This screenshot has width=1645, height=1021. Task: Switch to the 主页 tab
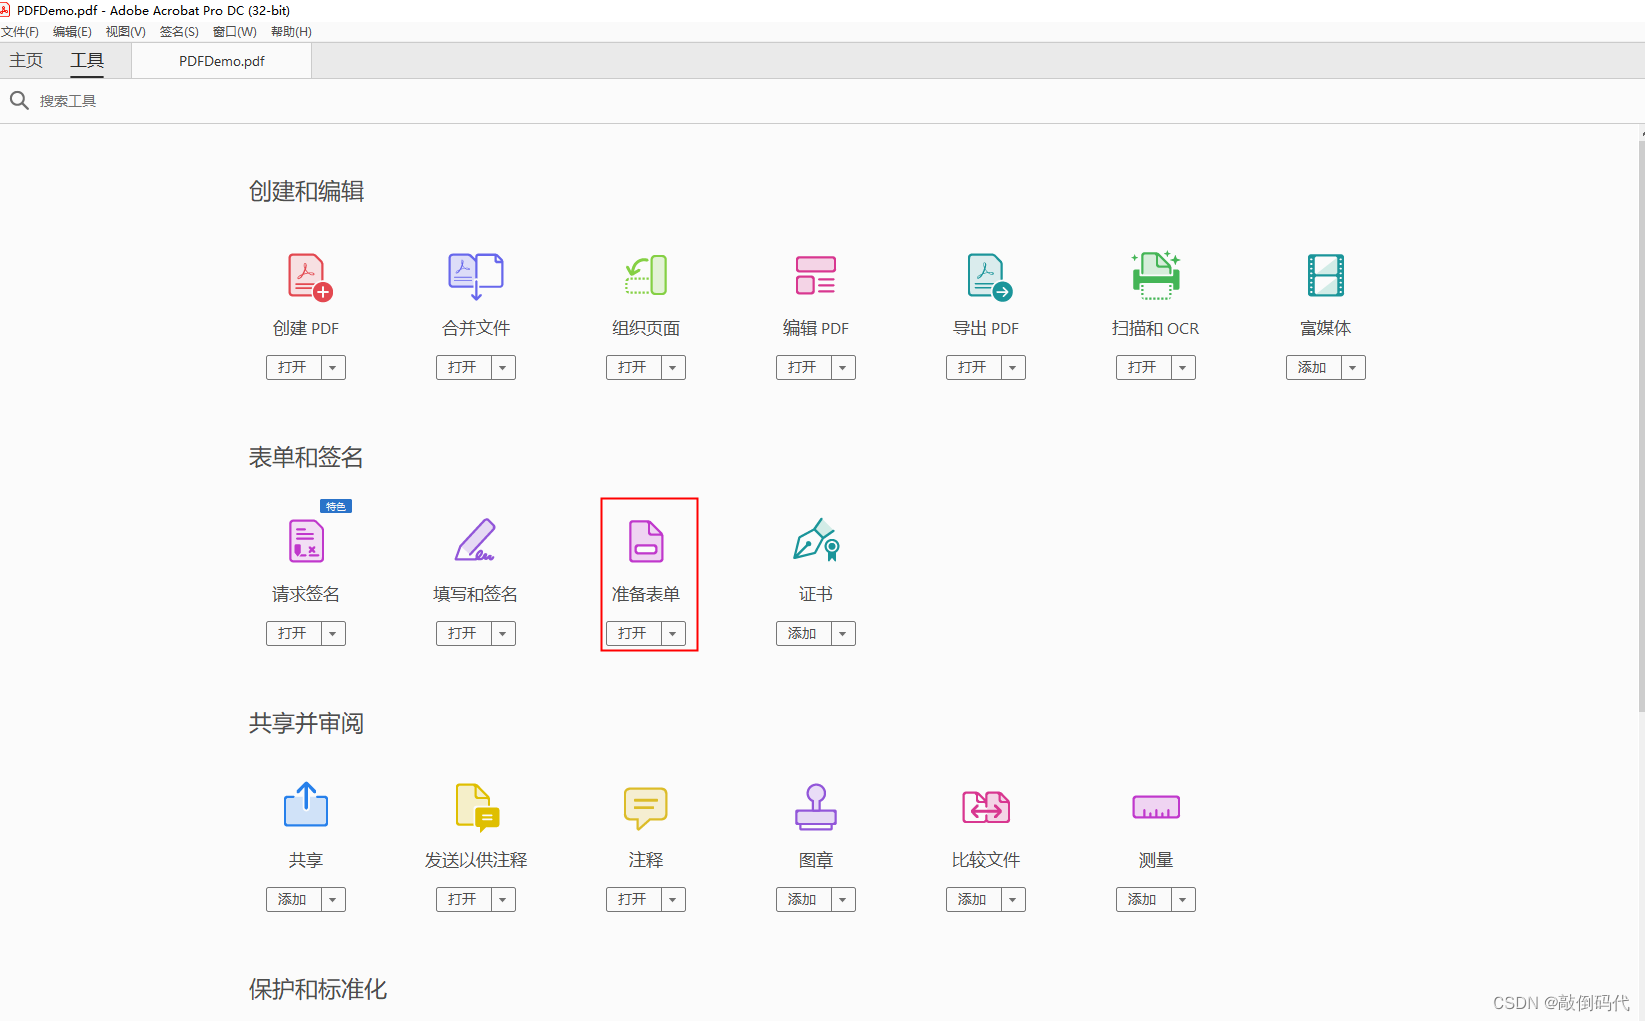[x=26, y=60]
